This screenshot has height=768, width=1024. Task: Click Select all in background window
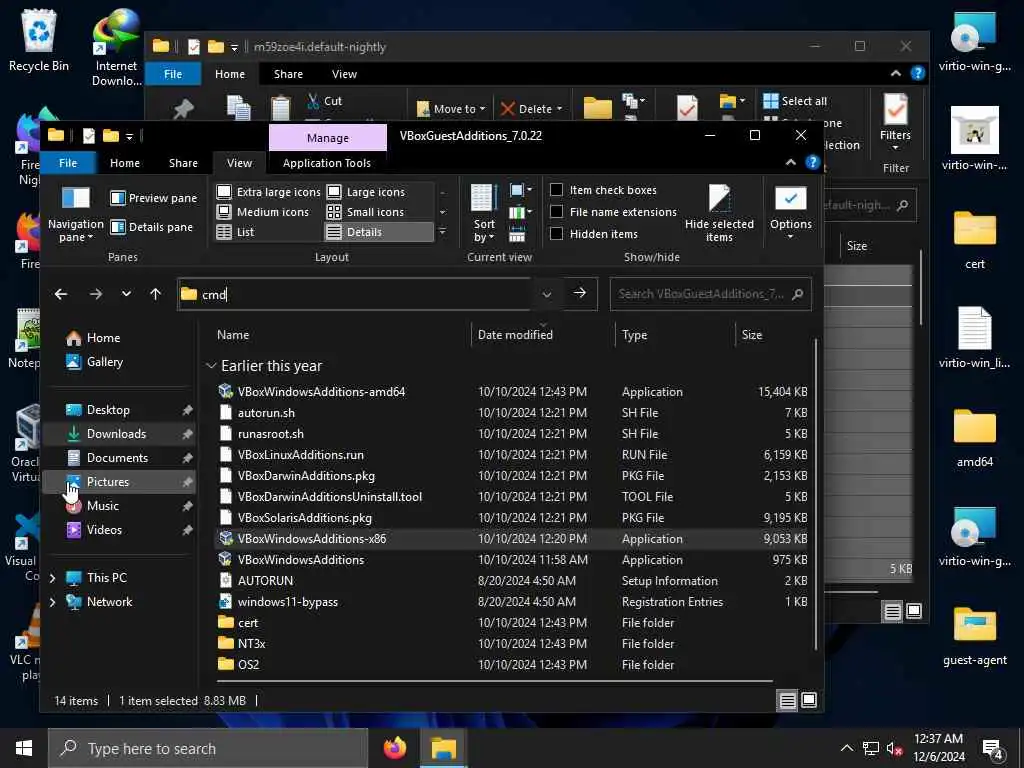(795, 101)
